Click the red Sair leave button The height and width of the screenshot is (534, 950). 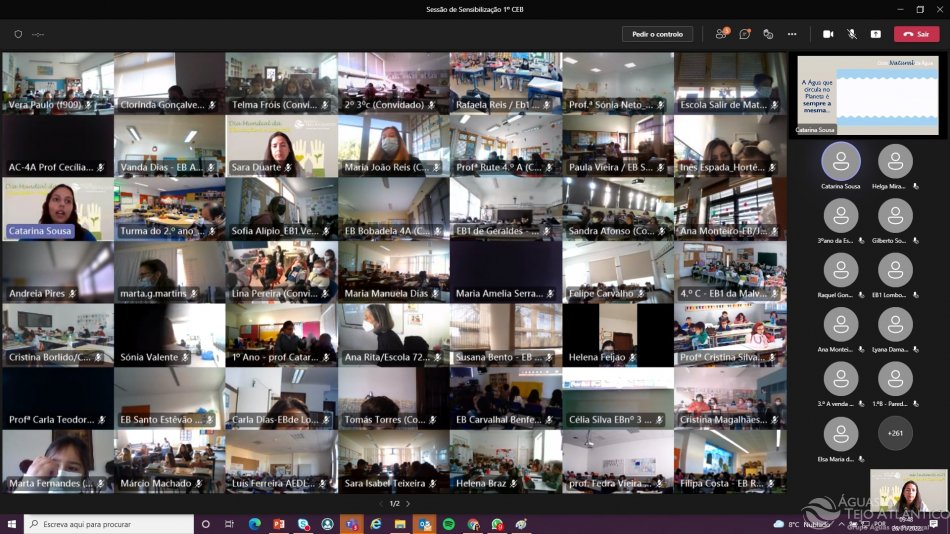coord(916,34)
